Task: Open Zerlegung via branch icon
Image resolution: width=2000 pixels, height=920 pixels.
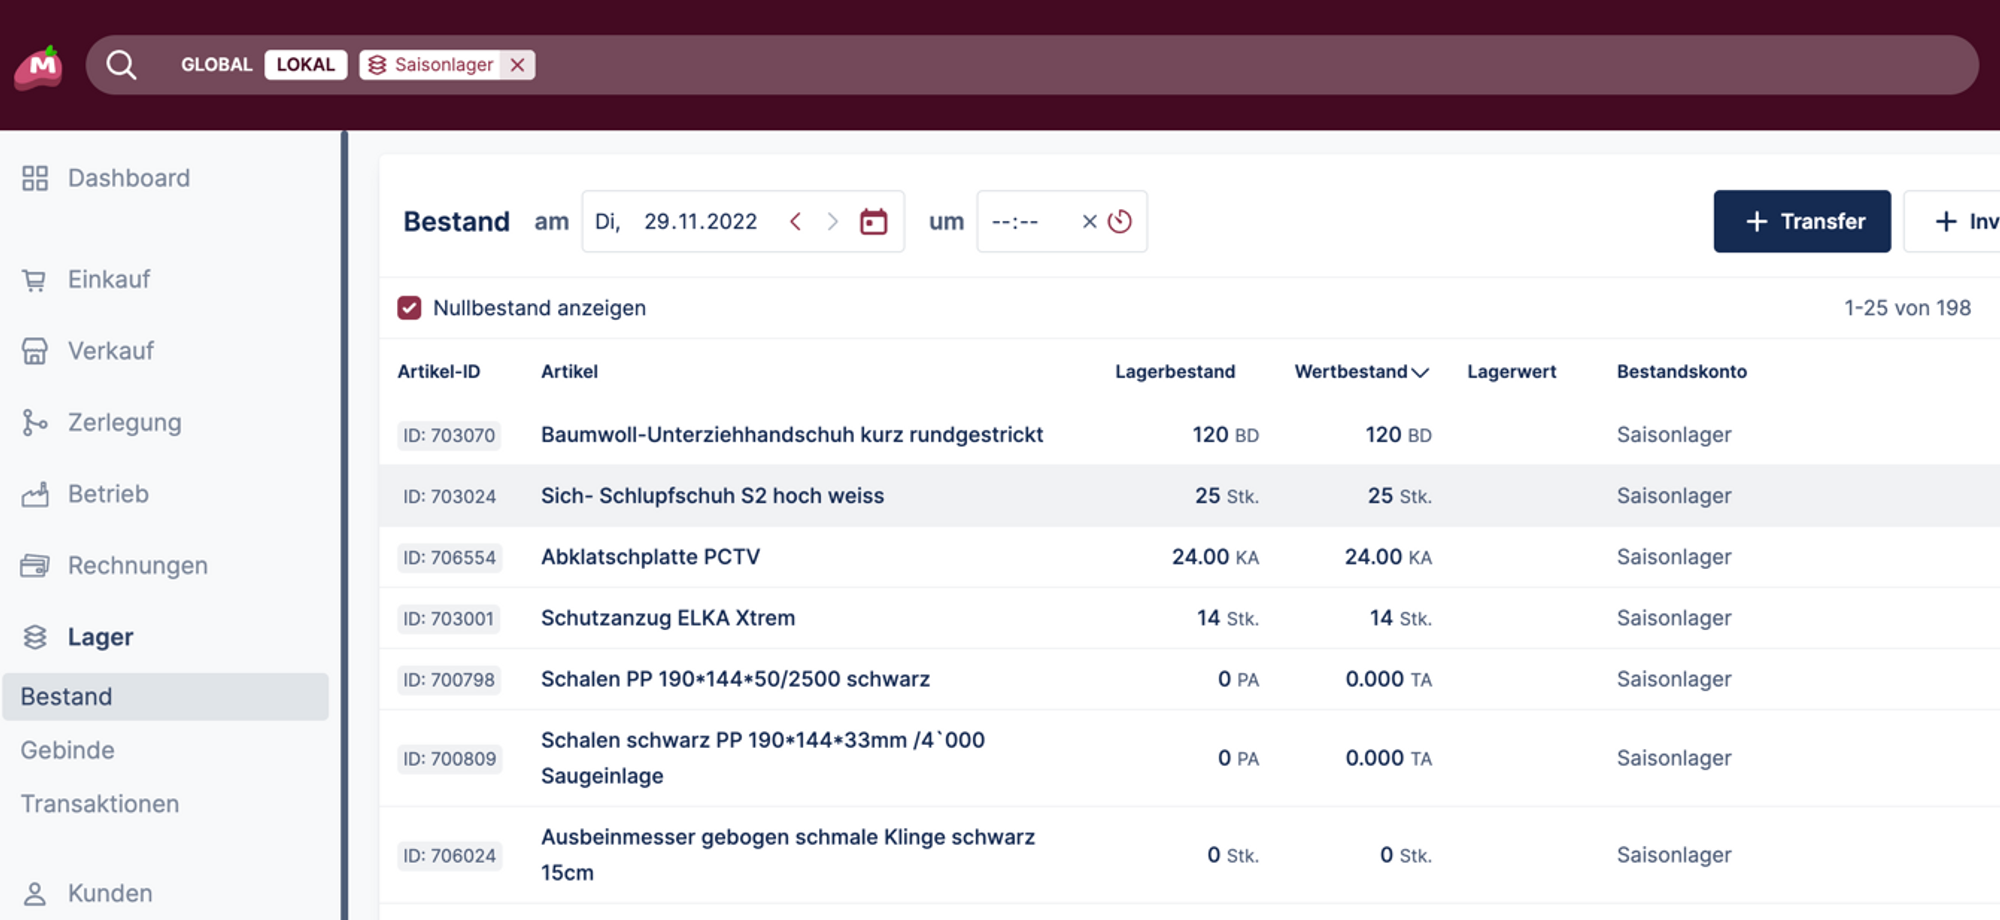Action: (34, 423)
